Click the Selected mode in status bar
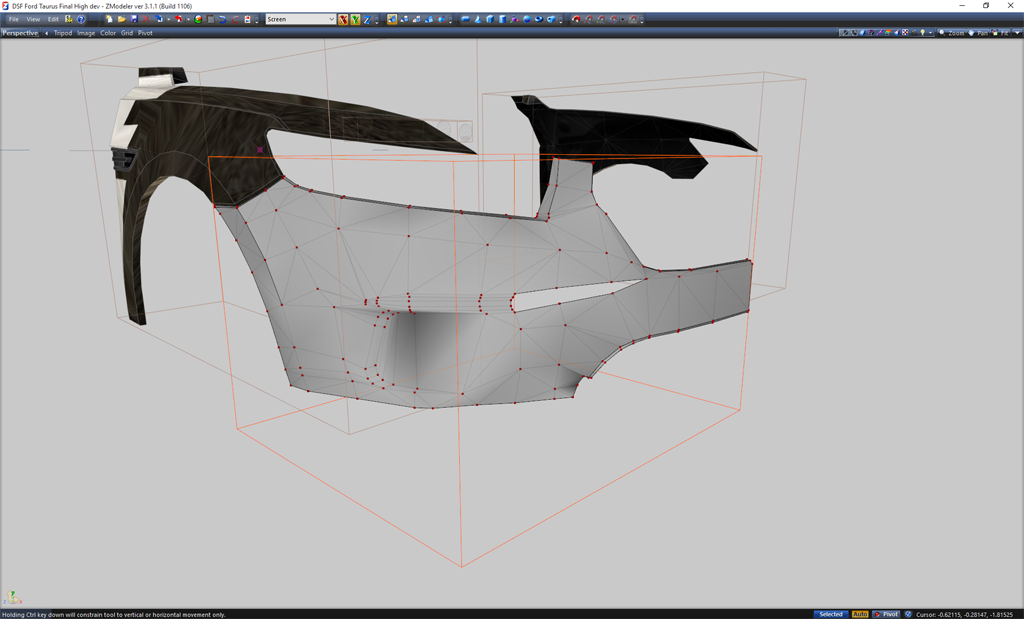 (x=830, y=614)
